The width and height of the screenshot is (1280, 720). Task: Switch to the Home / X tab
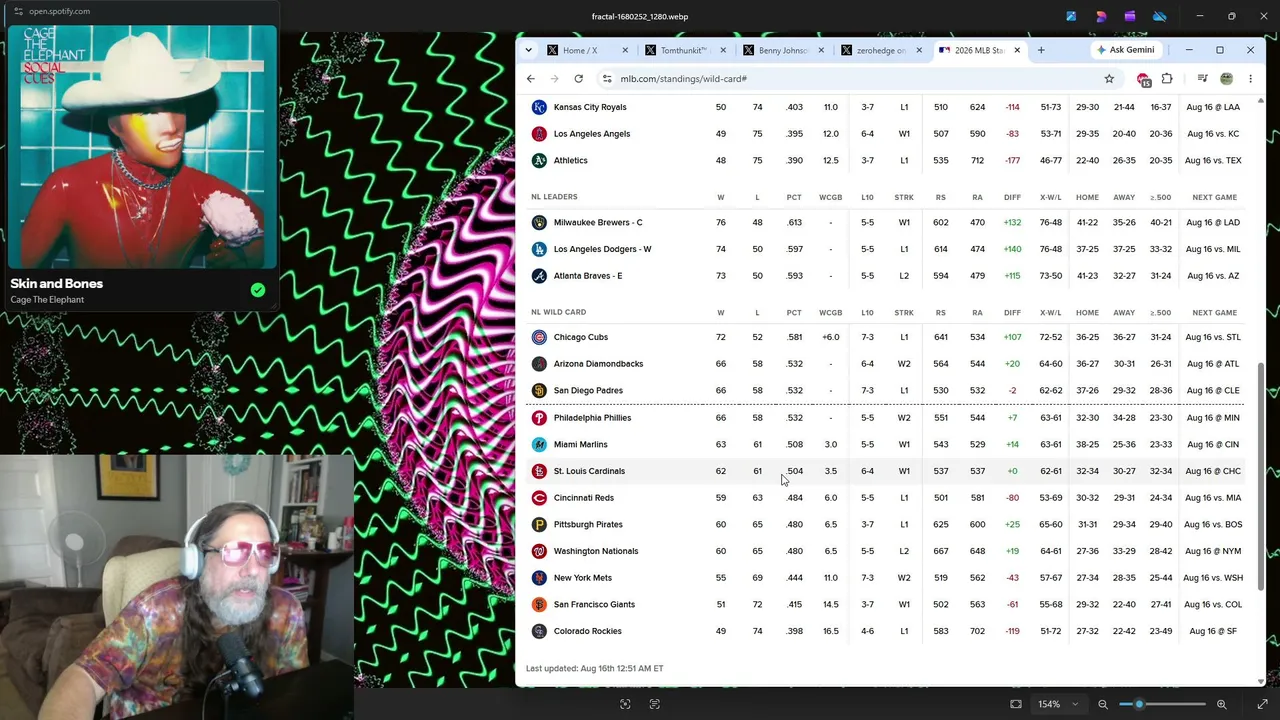587,50
